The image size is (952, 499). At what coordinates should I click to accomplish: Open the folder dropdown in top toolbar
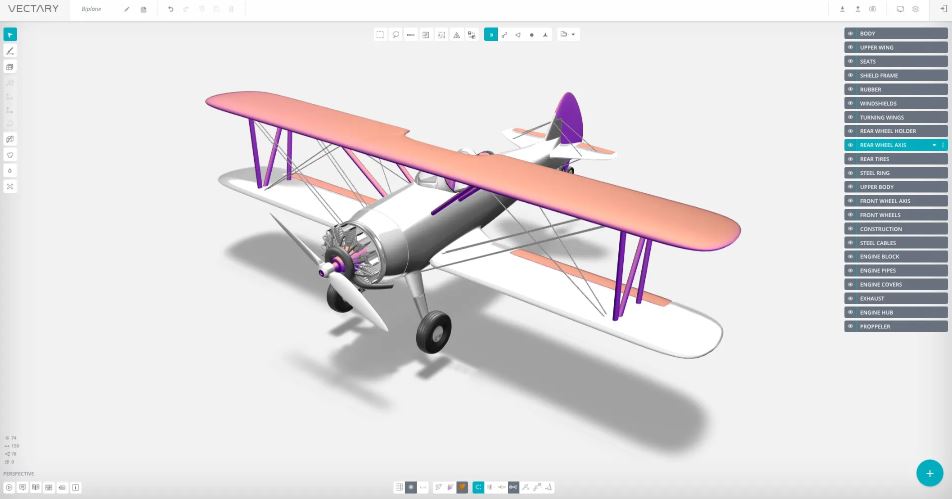[568, 35]
